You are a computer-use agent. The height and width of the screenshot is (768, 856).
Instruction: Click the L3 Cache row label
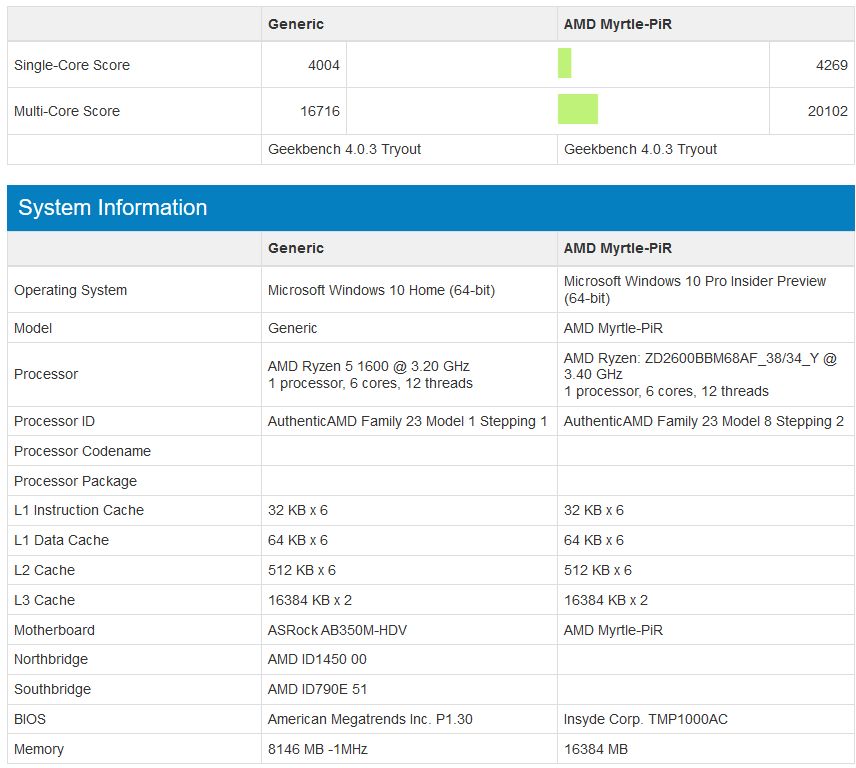(44, 600)
